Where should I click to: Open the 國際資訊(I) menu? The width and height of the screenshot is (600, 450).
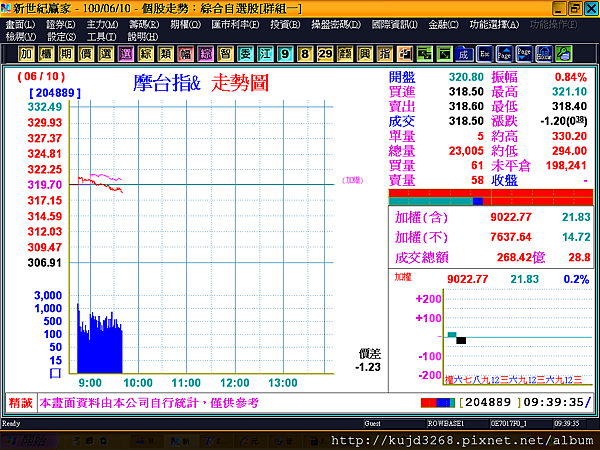tap(395, 24)
